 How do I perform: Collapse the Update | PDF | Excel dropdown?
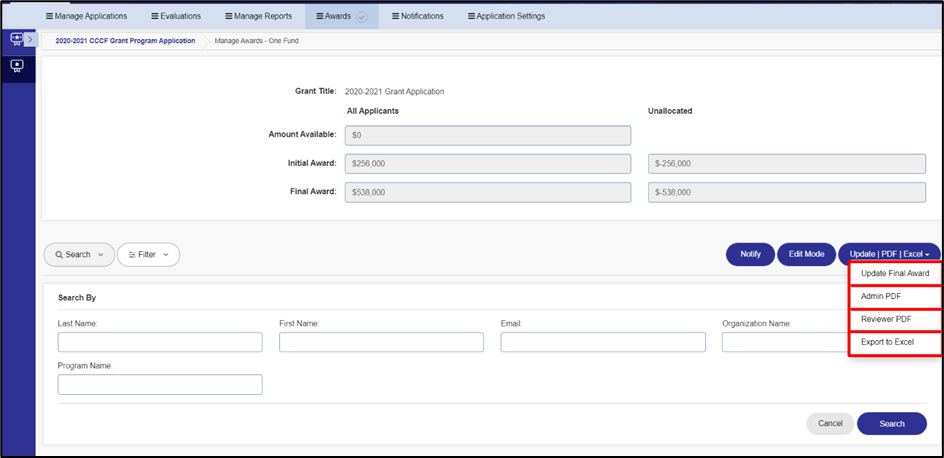point(889,254)
